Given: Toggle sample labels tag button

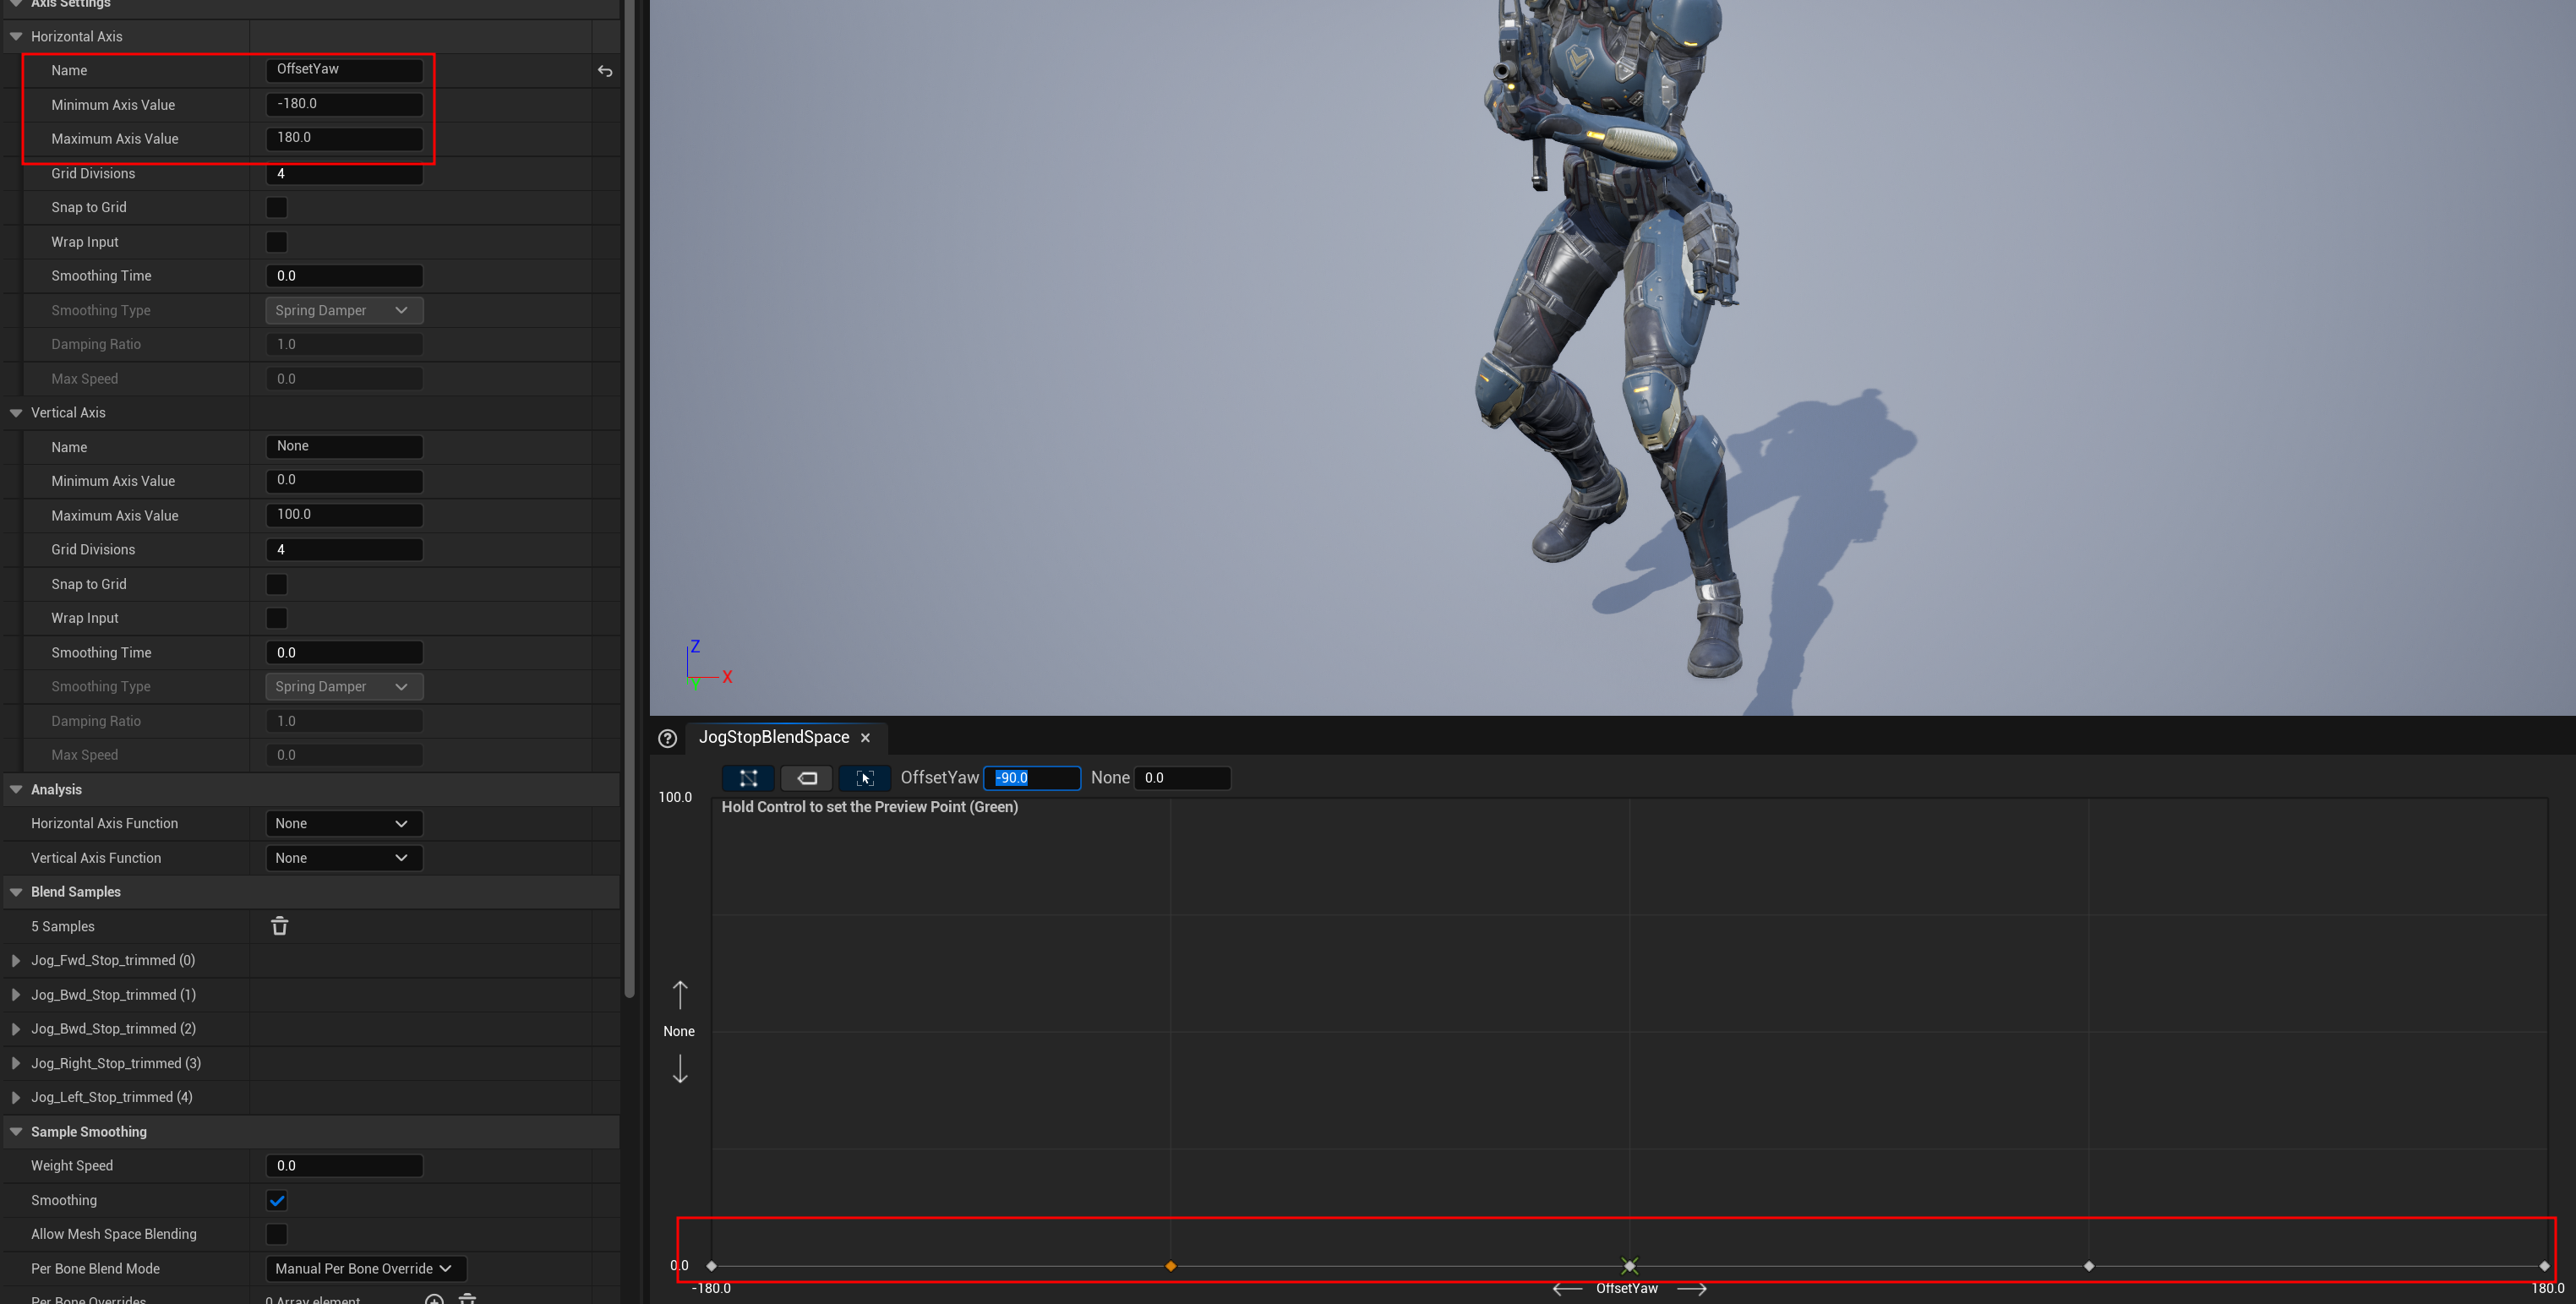Looking at the screenshot, I should click(x=806, y=778).
